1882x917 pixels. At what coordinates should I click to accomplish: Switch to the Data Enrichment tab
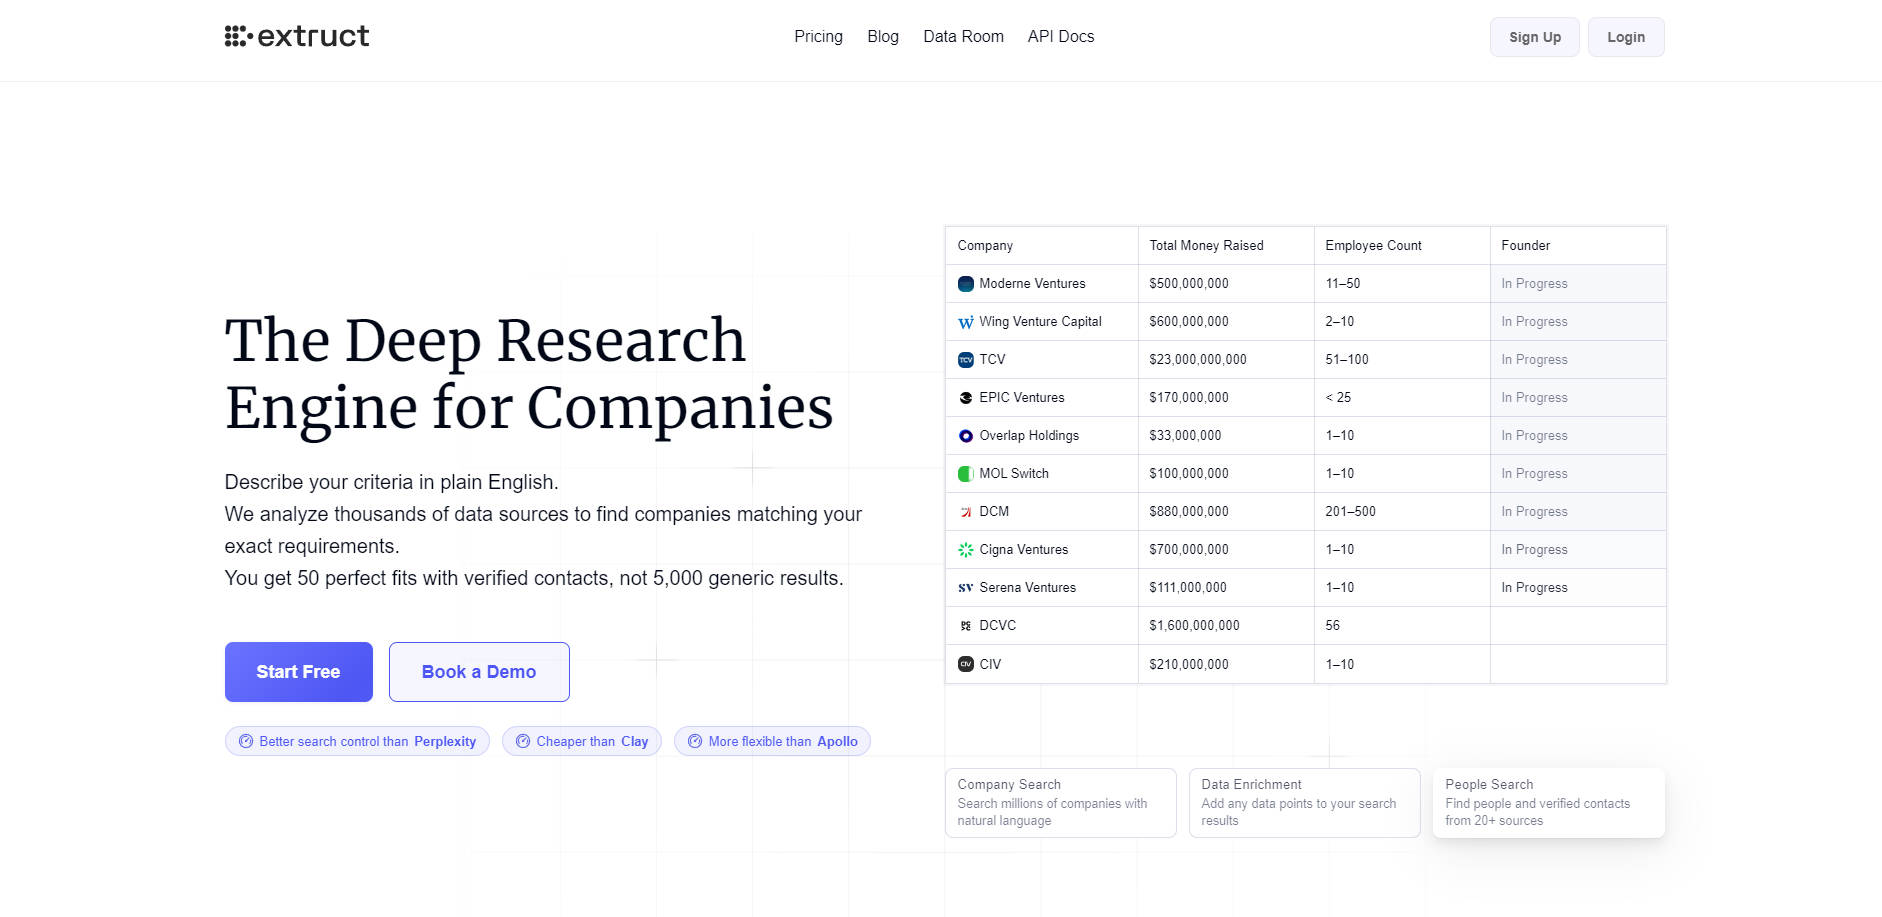pyautogui.click(x=1304, y=802)
